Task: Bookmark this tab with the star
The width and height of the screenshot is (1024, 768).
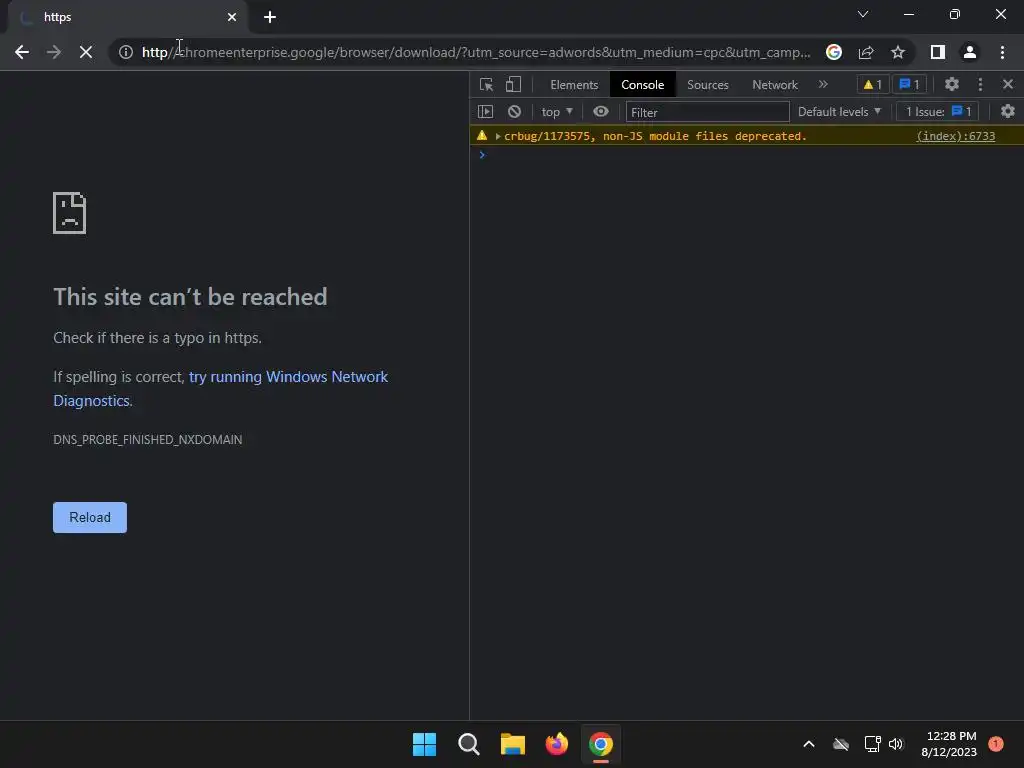Action: click(x=898, y=52)
